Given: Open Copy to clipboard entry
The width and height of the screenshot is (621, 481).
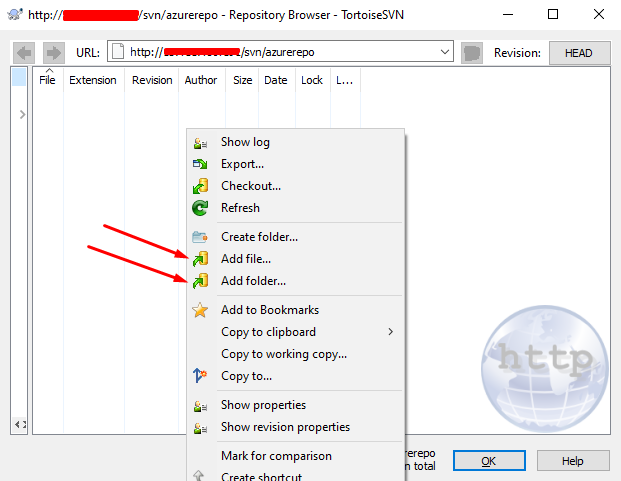Looking at the screenshot, I should point(295,332).
